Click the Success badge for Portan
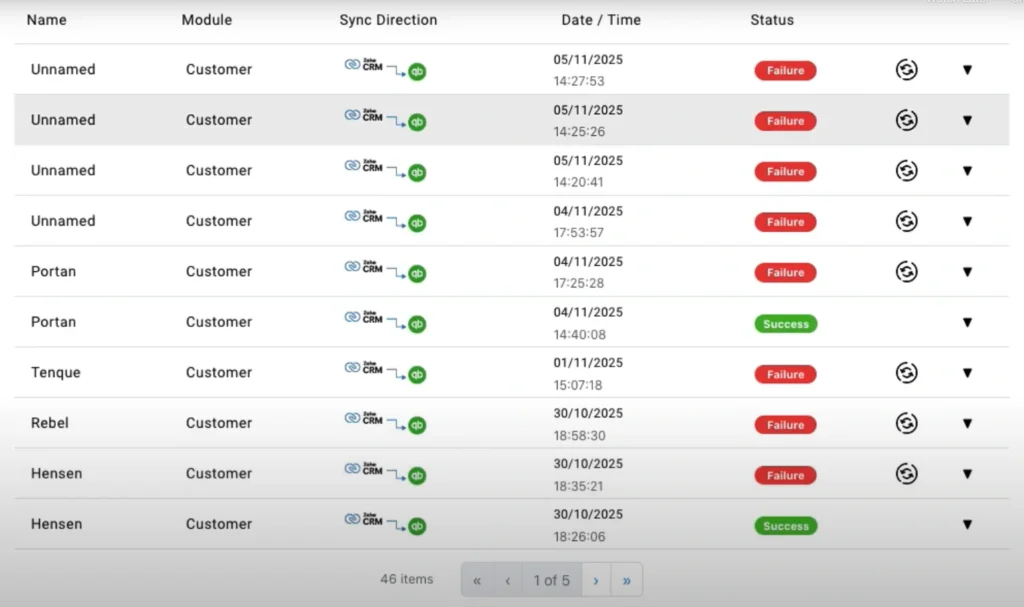The width and height of the screenshot is (1024, 607). (x=785, y=323)
